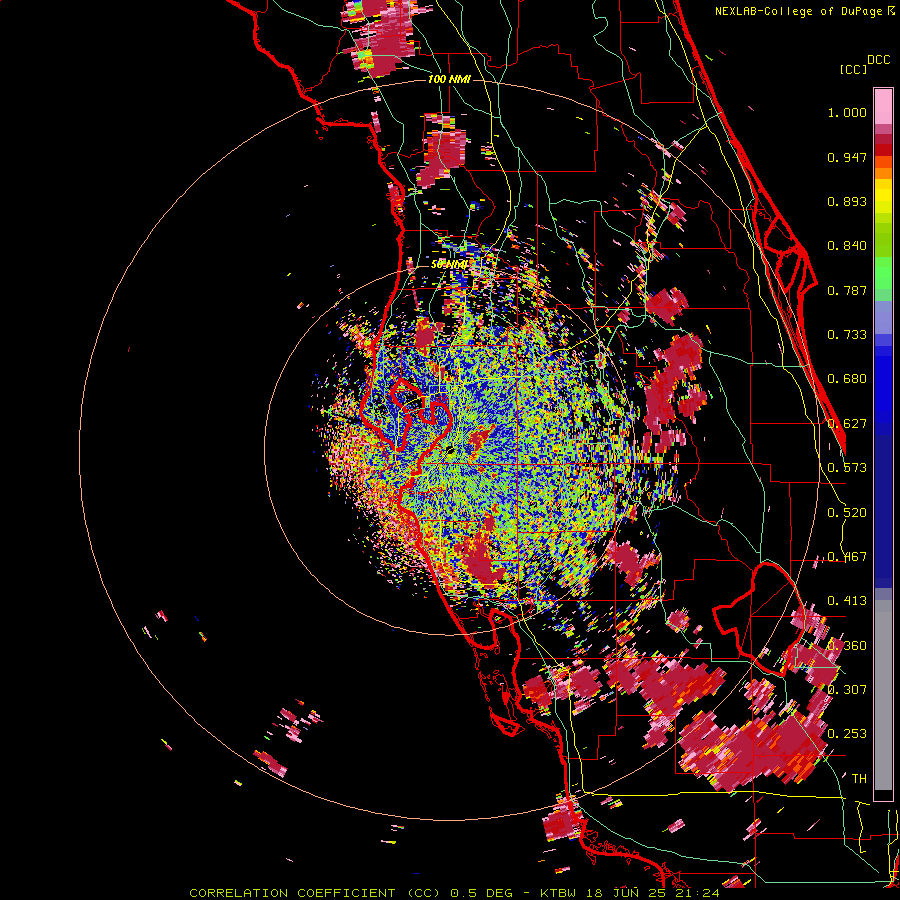Click the [CC] units label

[x=853, y=69]
